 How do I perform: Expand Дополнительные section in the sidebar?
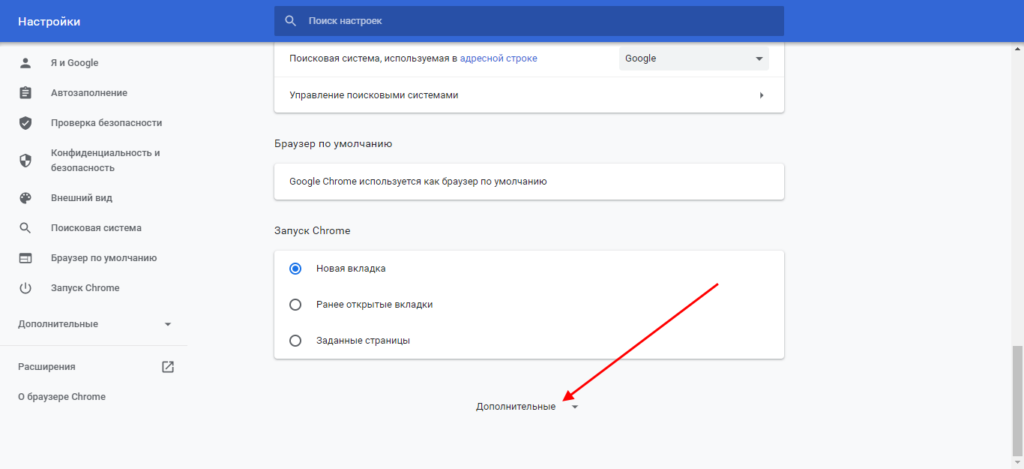point(95,324)
